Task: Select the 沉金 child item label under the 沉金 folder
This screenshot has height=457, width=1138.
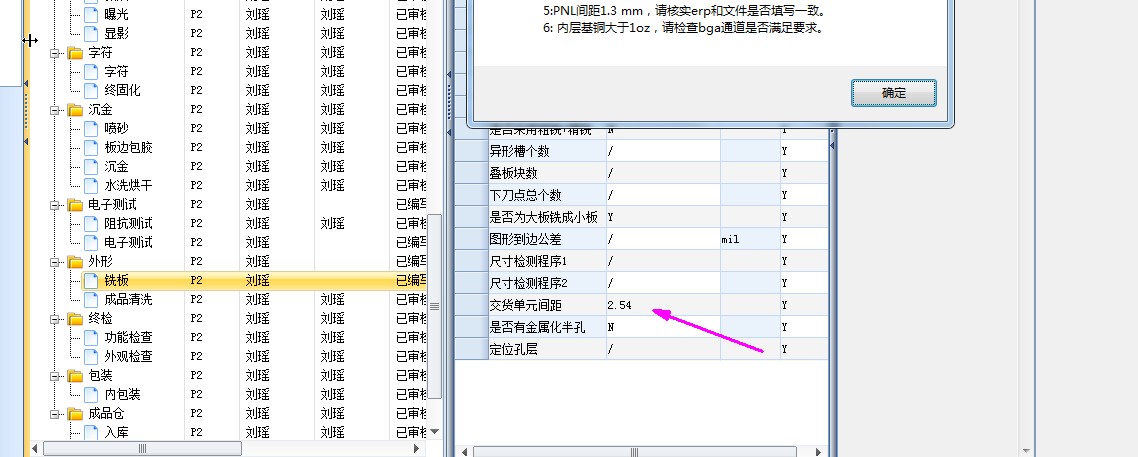Action: [116, 166]
